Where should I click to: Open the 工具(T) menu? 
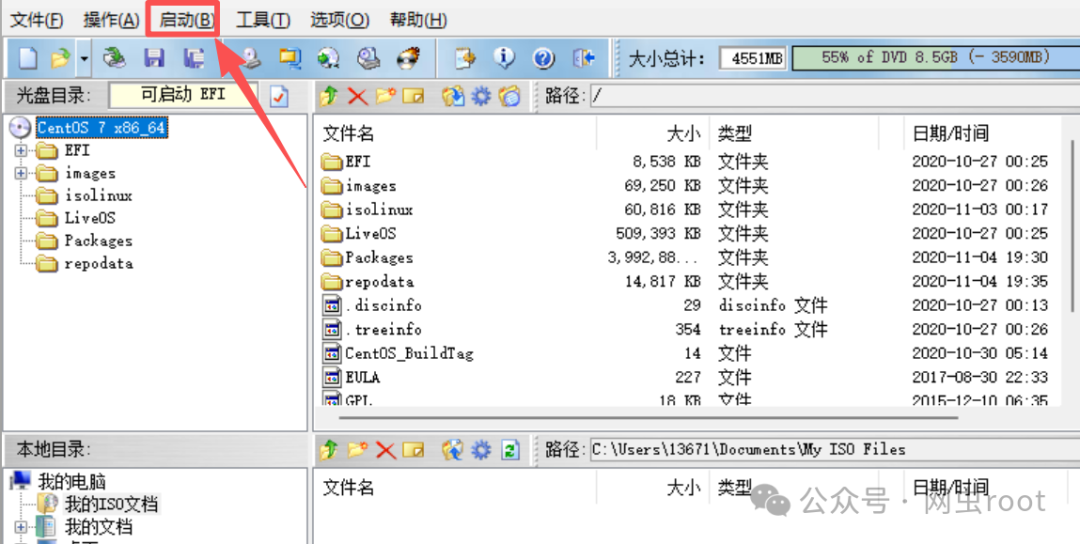click(x=263, y=20)
